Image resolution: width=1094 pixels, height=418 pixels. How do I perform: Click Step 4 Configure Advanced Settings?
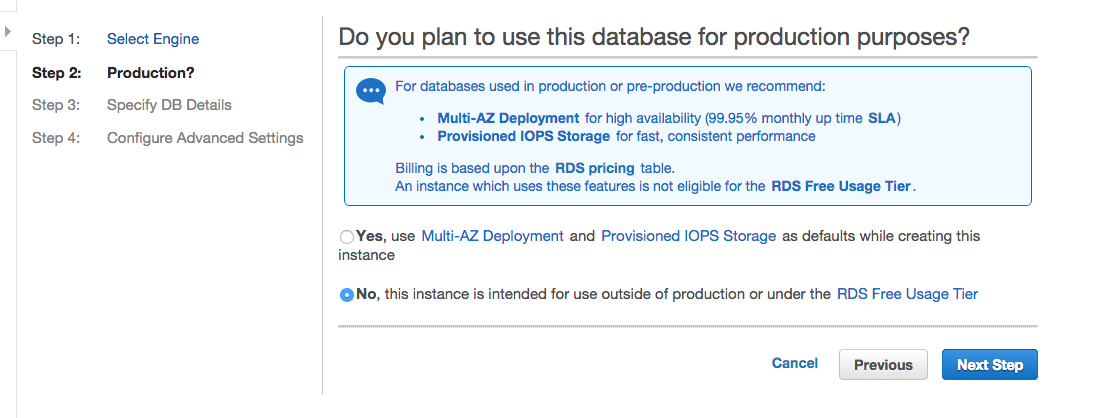click(x=205, y=137)
